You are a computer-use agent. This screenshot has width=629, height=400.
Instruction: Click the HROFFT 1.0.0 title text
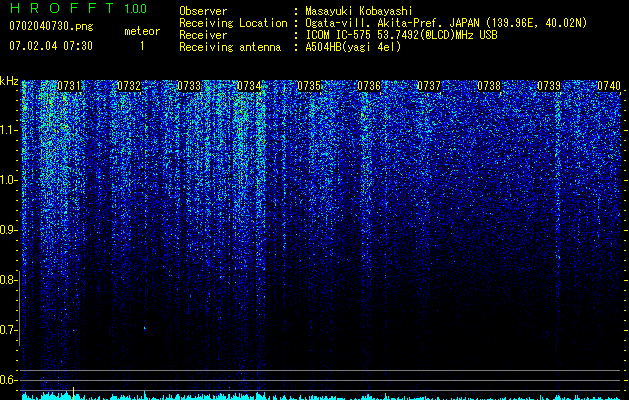point(78,8)
